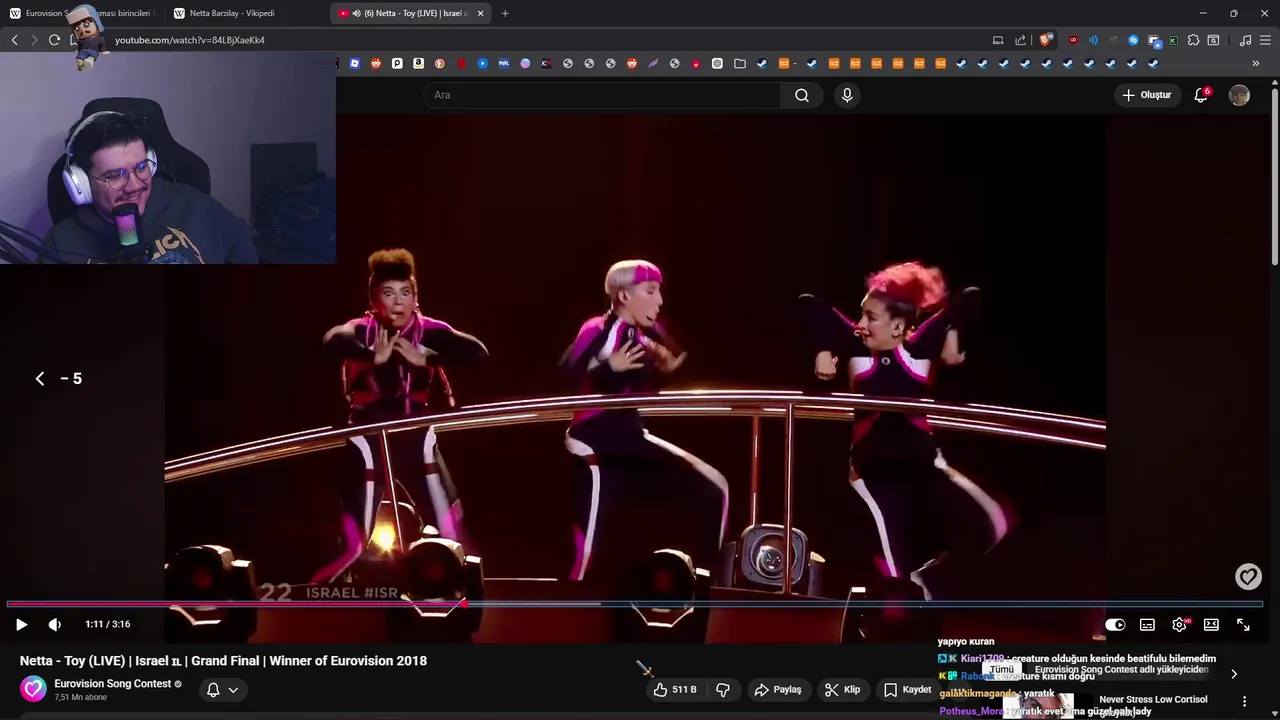
Task: Open the subtitles/captions control
Action: (x=1147, y=625)
